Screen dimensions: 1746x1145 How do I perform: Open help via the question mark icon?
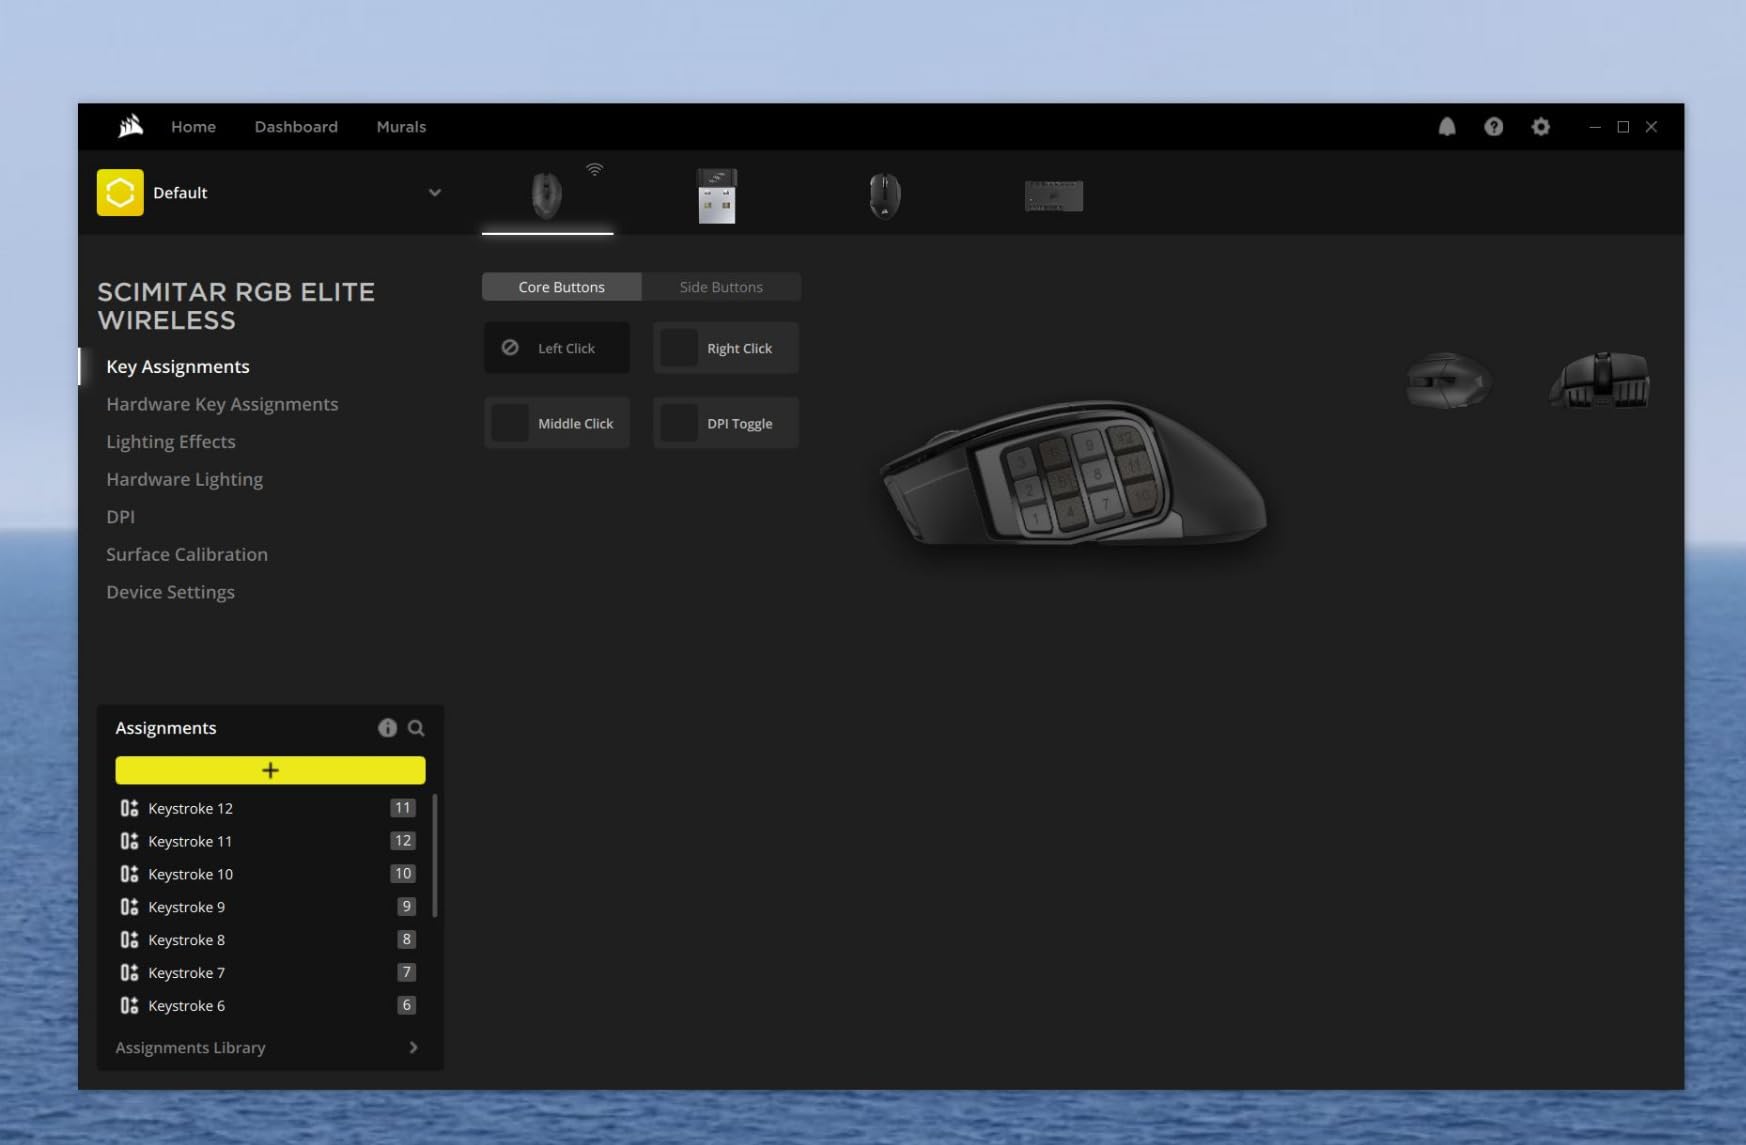tap(1493, 127)
